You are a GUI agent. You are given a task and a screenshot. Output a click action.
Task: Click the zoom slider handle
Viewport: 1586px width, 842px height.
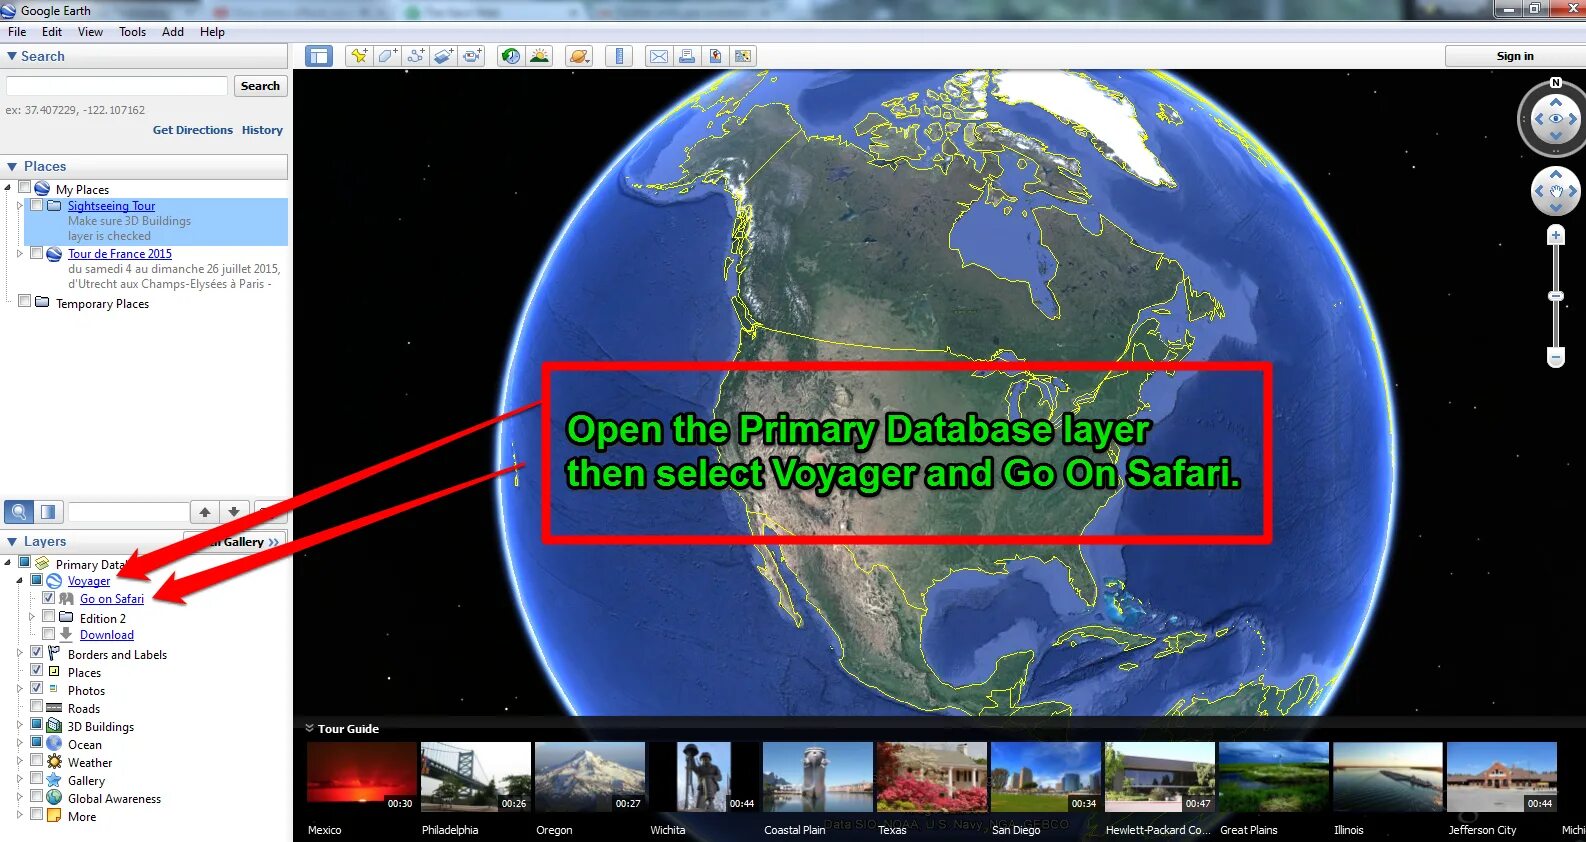coord(1556,296)
